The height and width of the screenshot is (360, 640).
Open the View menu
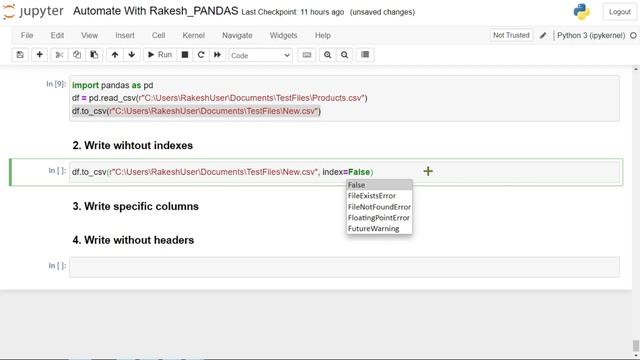pos(89,36)
